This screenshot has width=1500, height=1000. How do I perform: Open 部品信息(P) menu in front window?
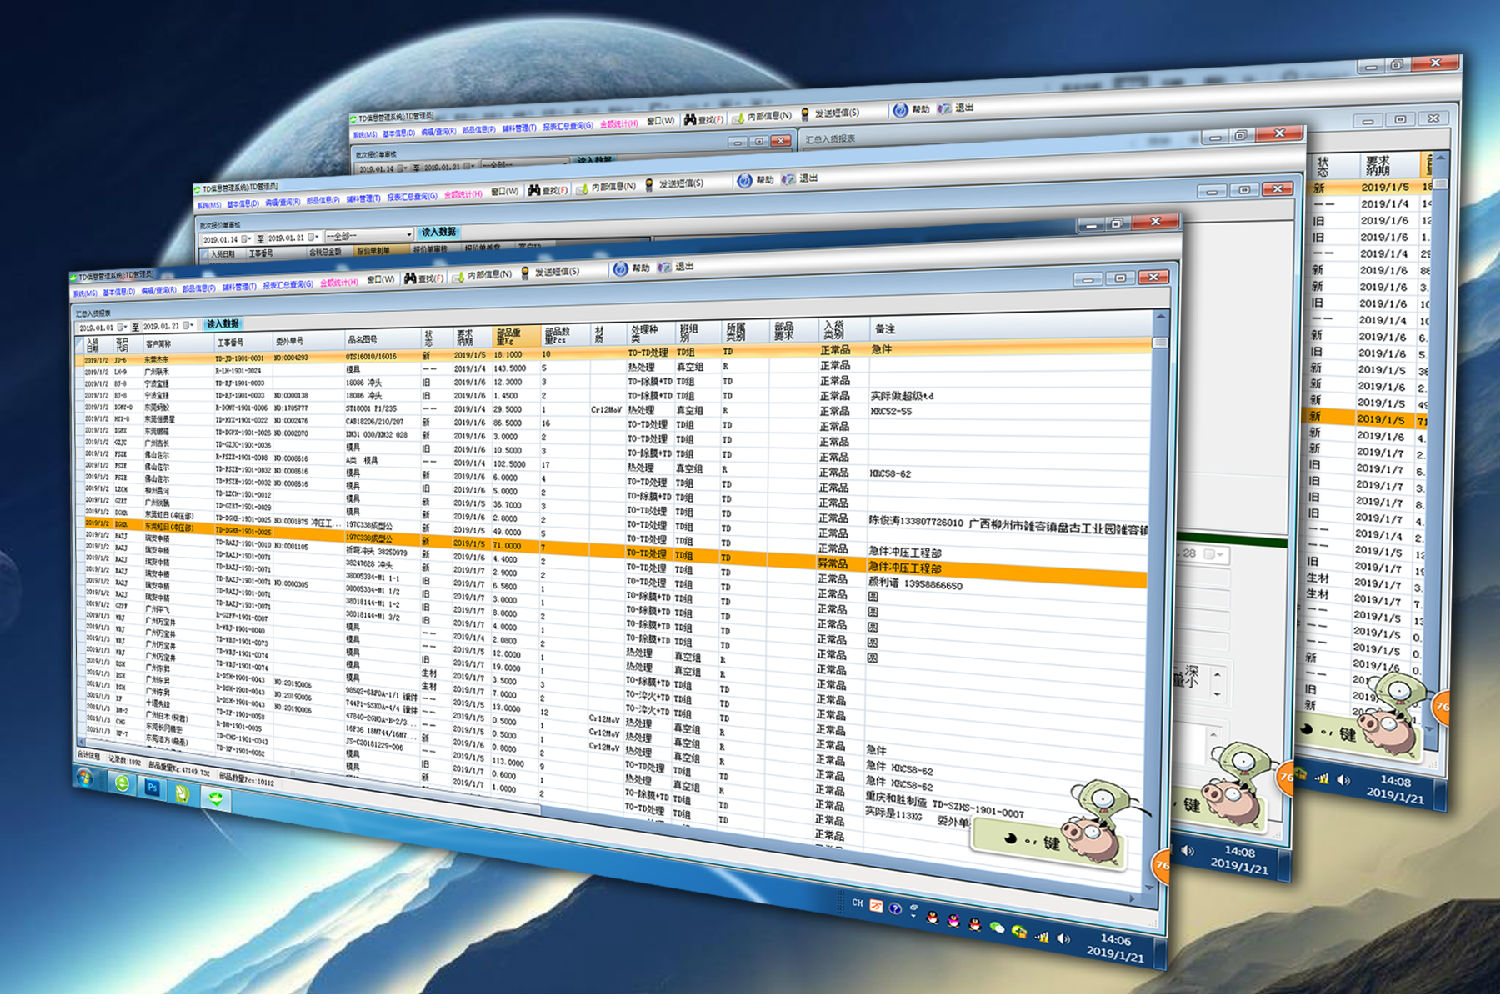point(199,288)
